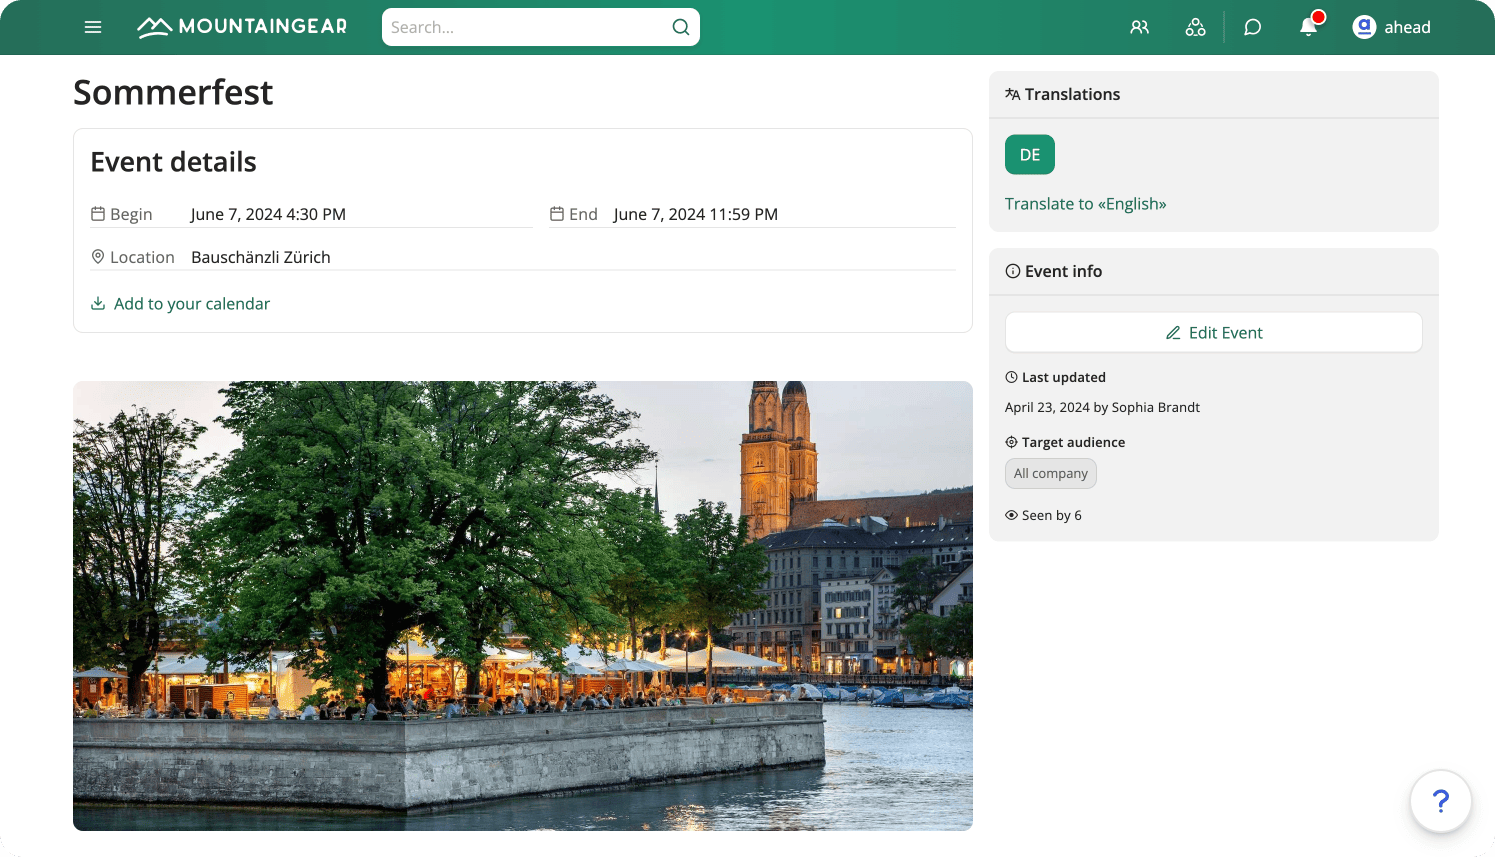This screenshot has height=857, width=1495.
Task: Click the ahead profile avatar
Action: (x=1364, y=27)
